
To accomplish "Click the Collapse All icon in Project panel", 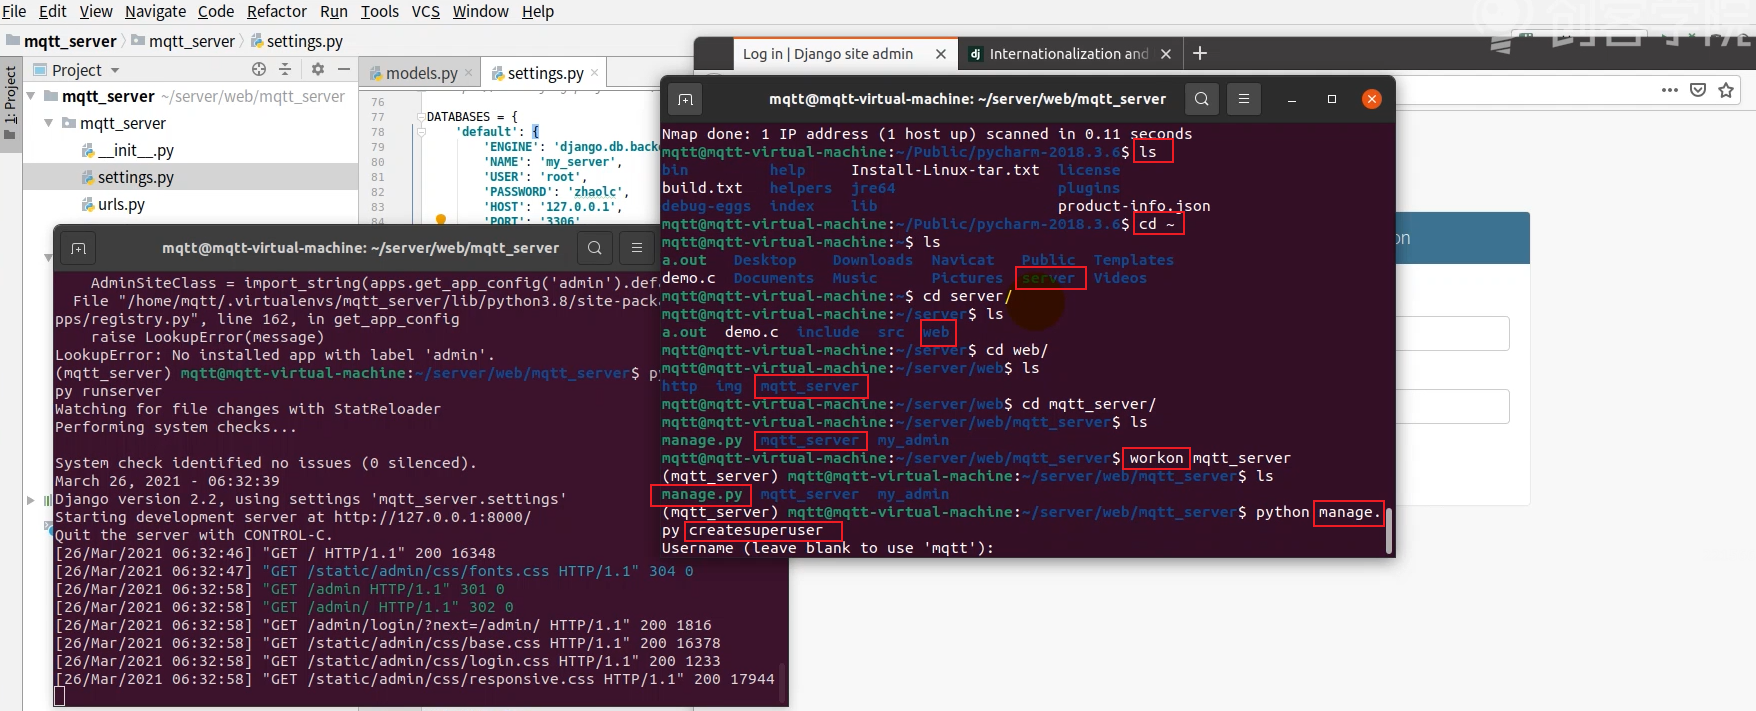I will point(285,69).
